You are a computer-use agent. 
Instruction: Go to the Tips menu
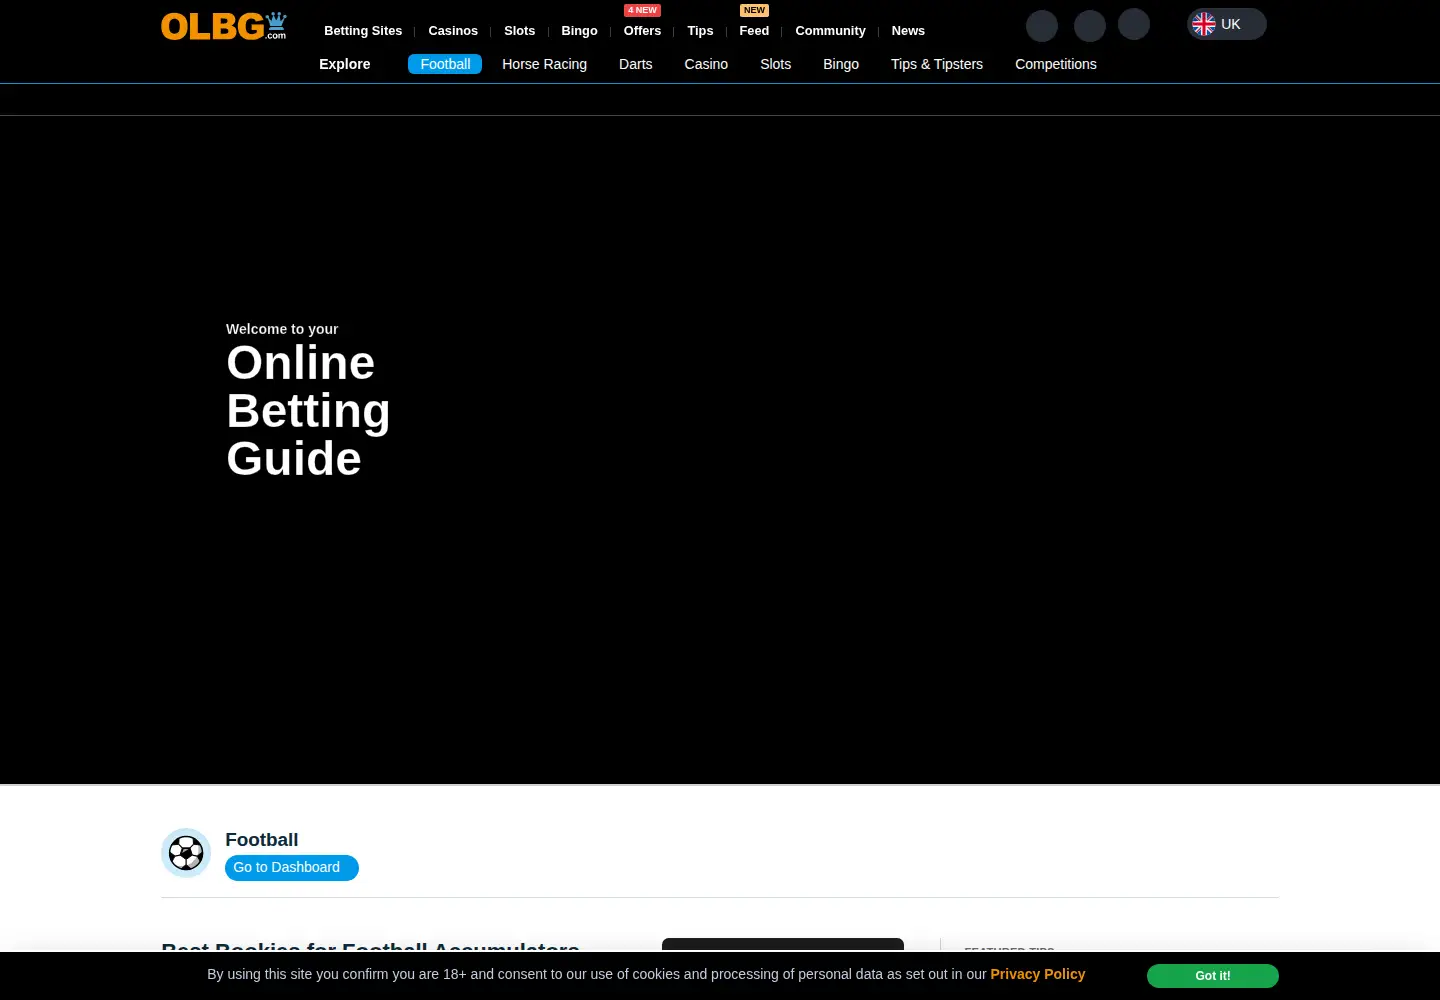point(700,31)
